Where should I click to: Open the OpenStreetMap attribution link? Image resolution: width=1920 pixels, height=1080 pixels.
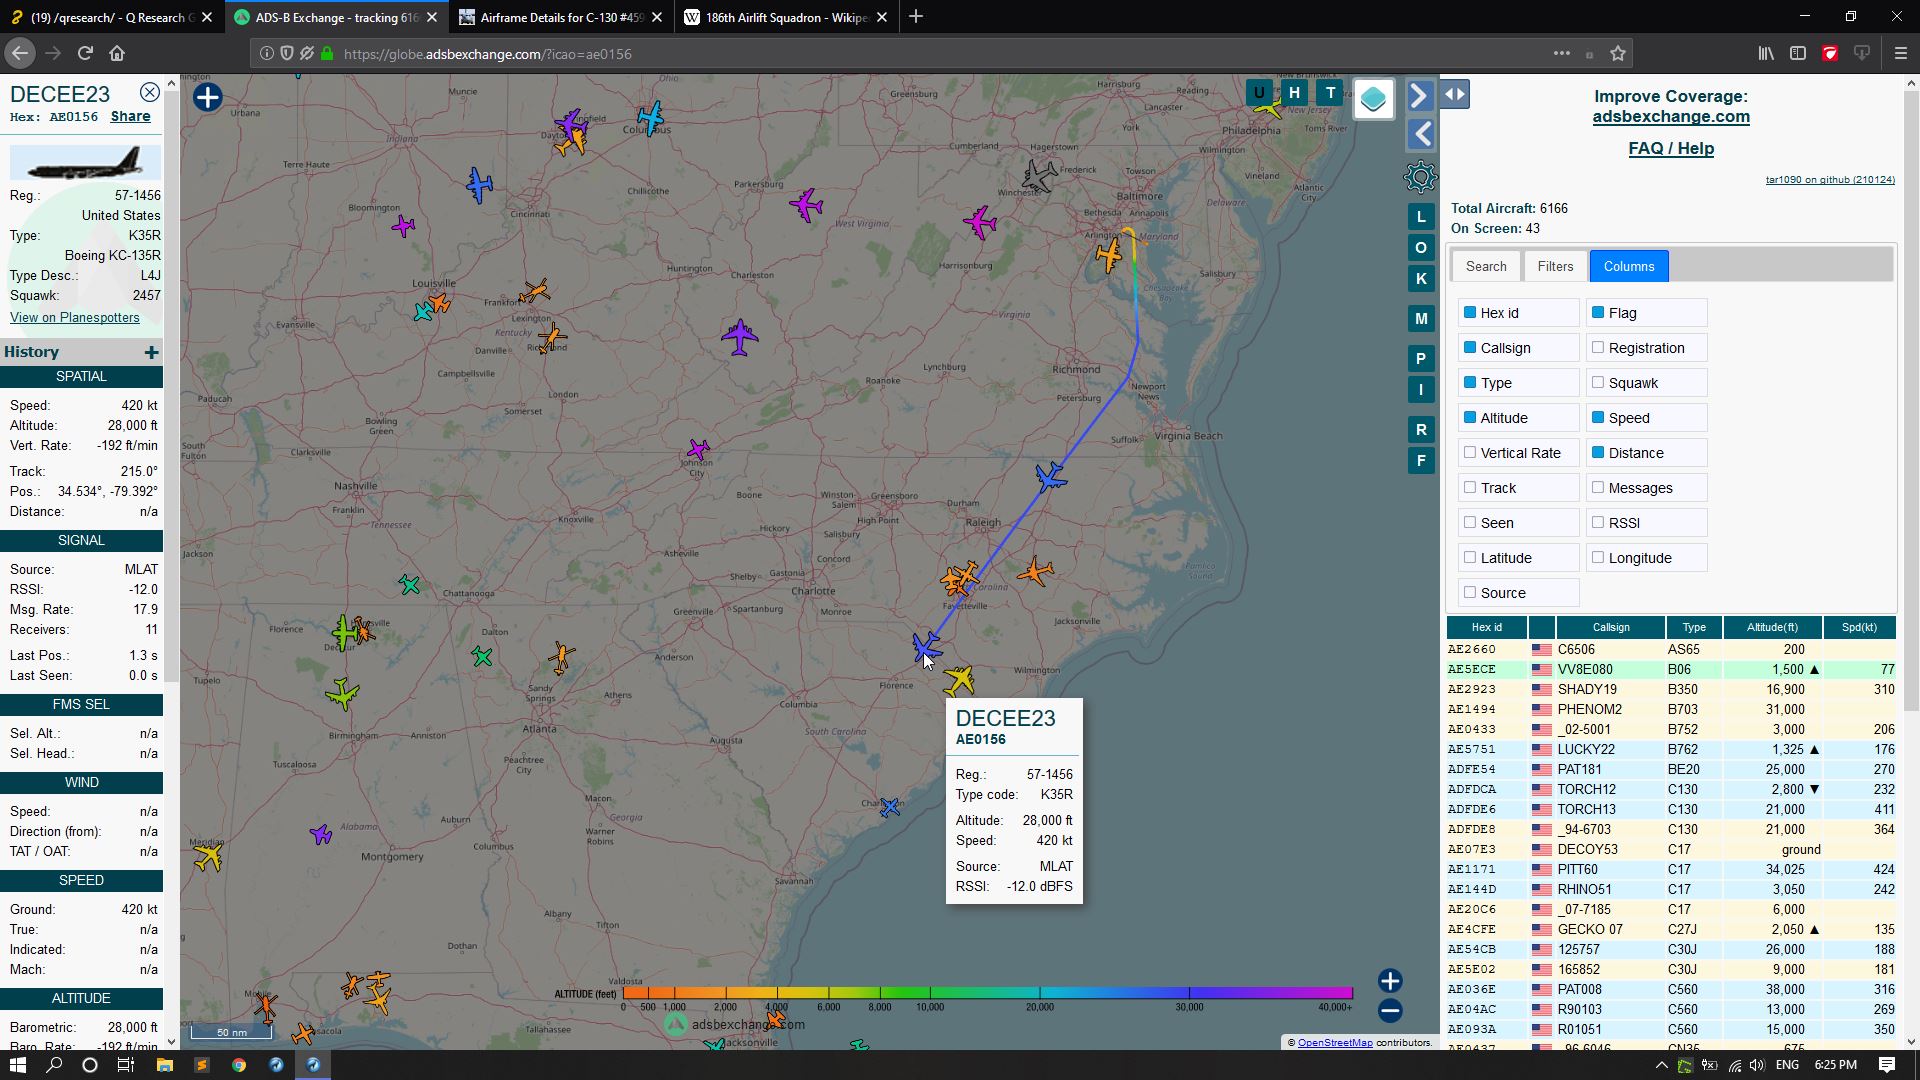pyautogui.click(x=1335, y=1042)
